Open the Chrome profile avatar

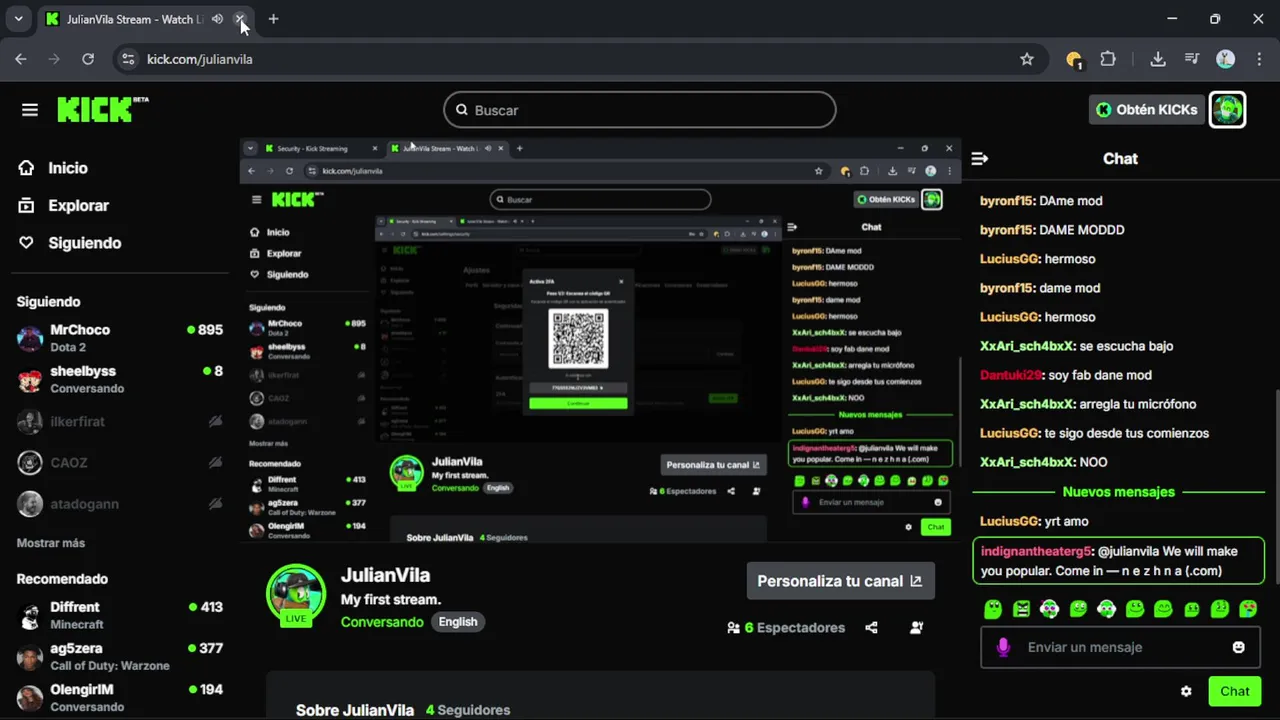coord(1225,59)
